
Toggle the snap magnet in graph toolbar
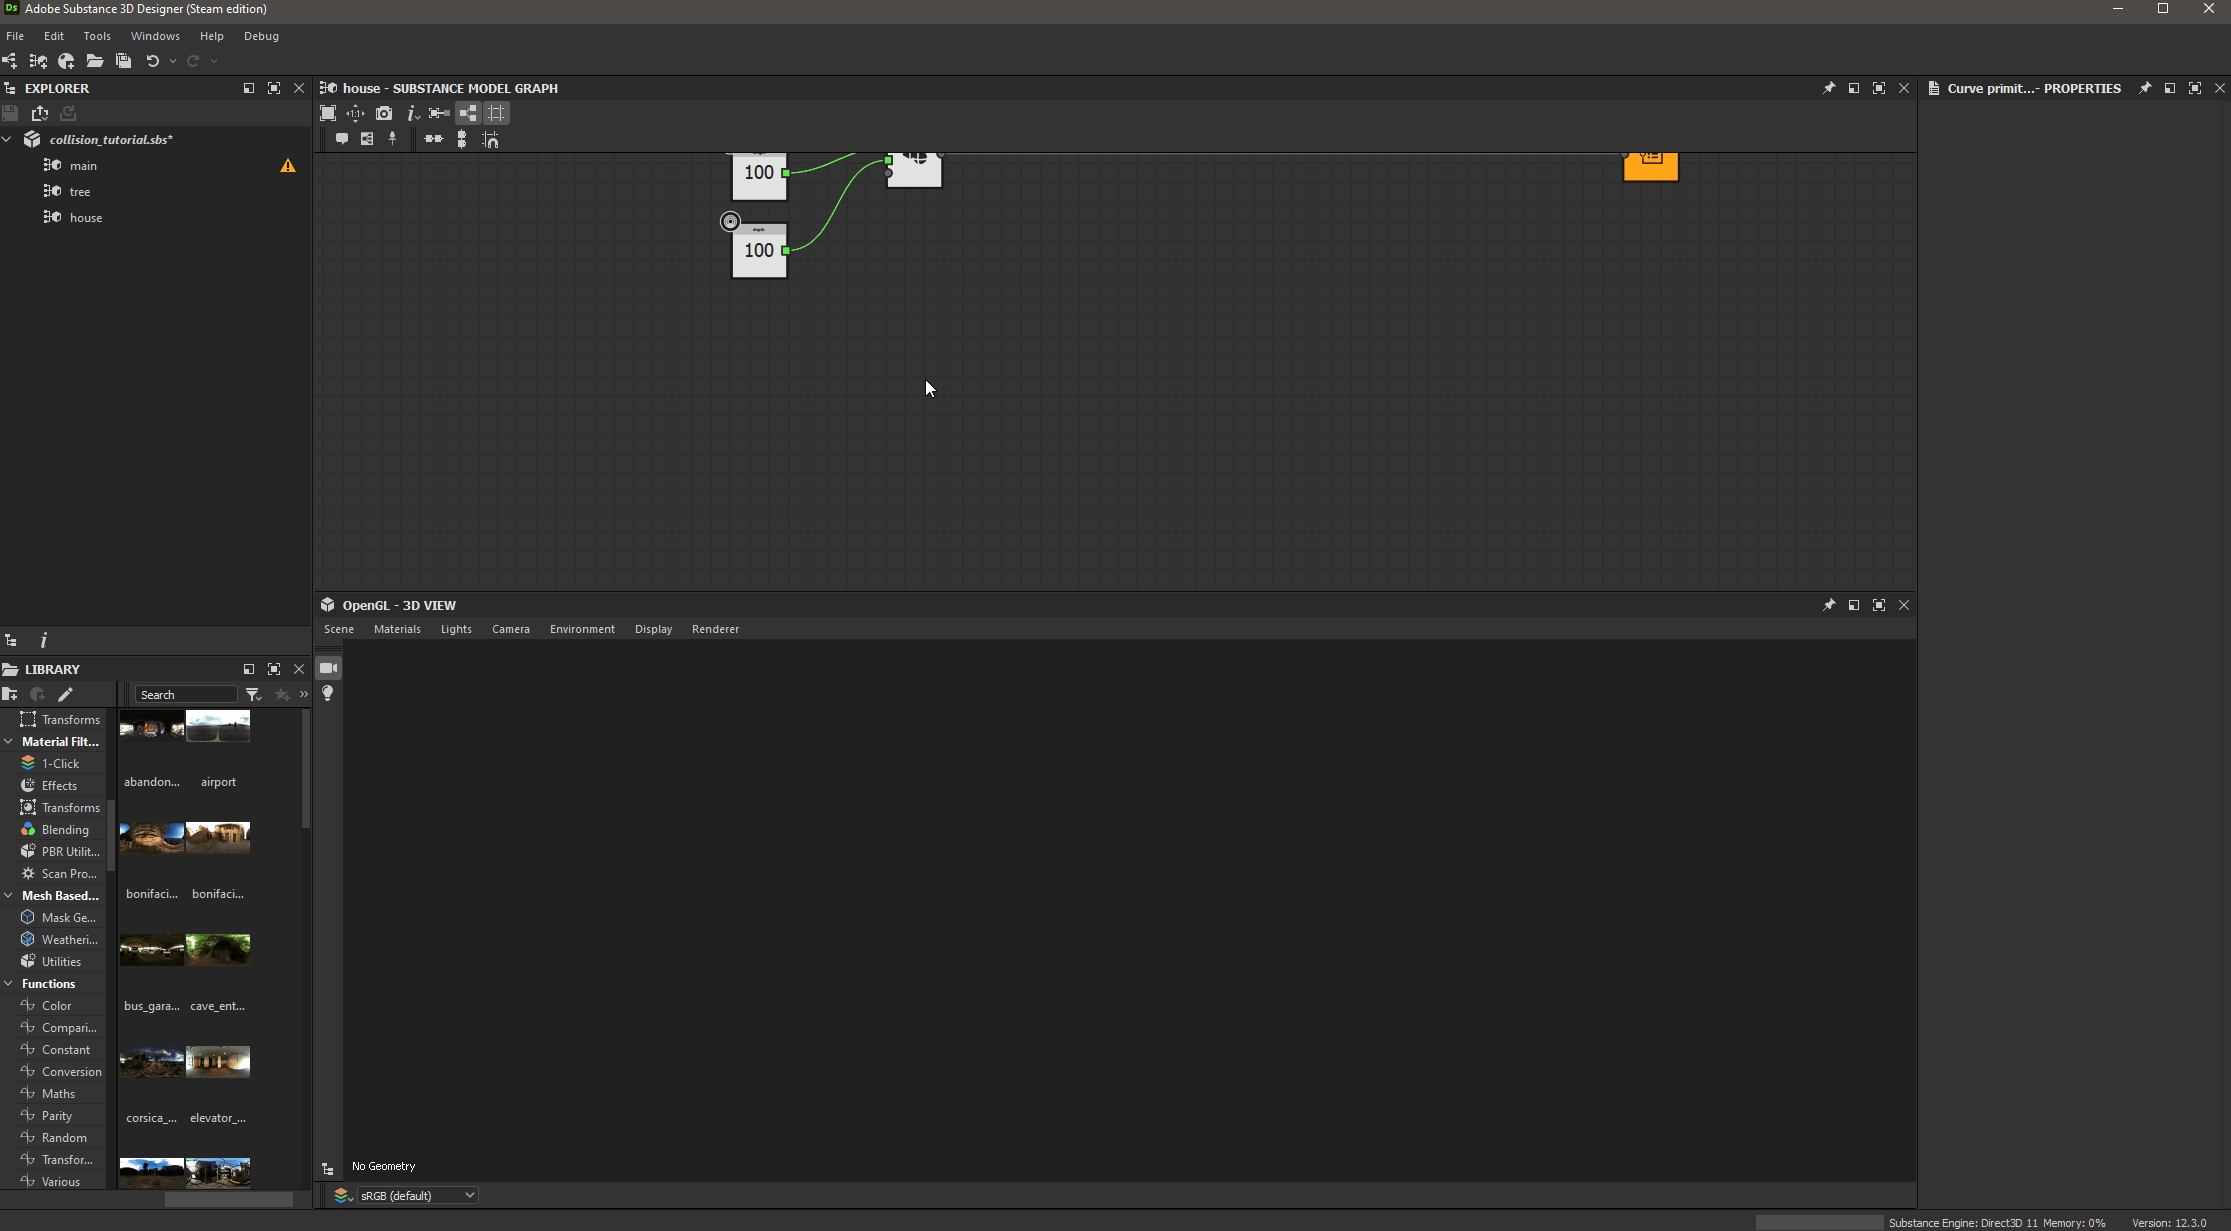pyautogui.click(x=490, y=140)
